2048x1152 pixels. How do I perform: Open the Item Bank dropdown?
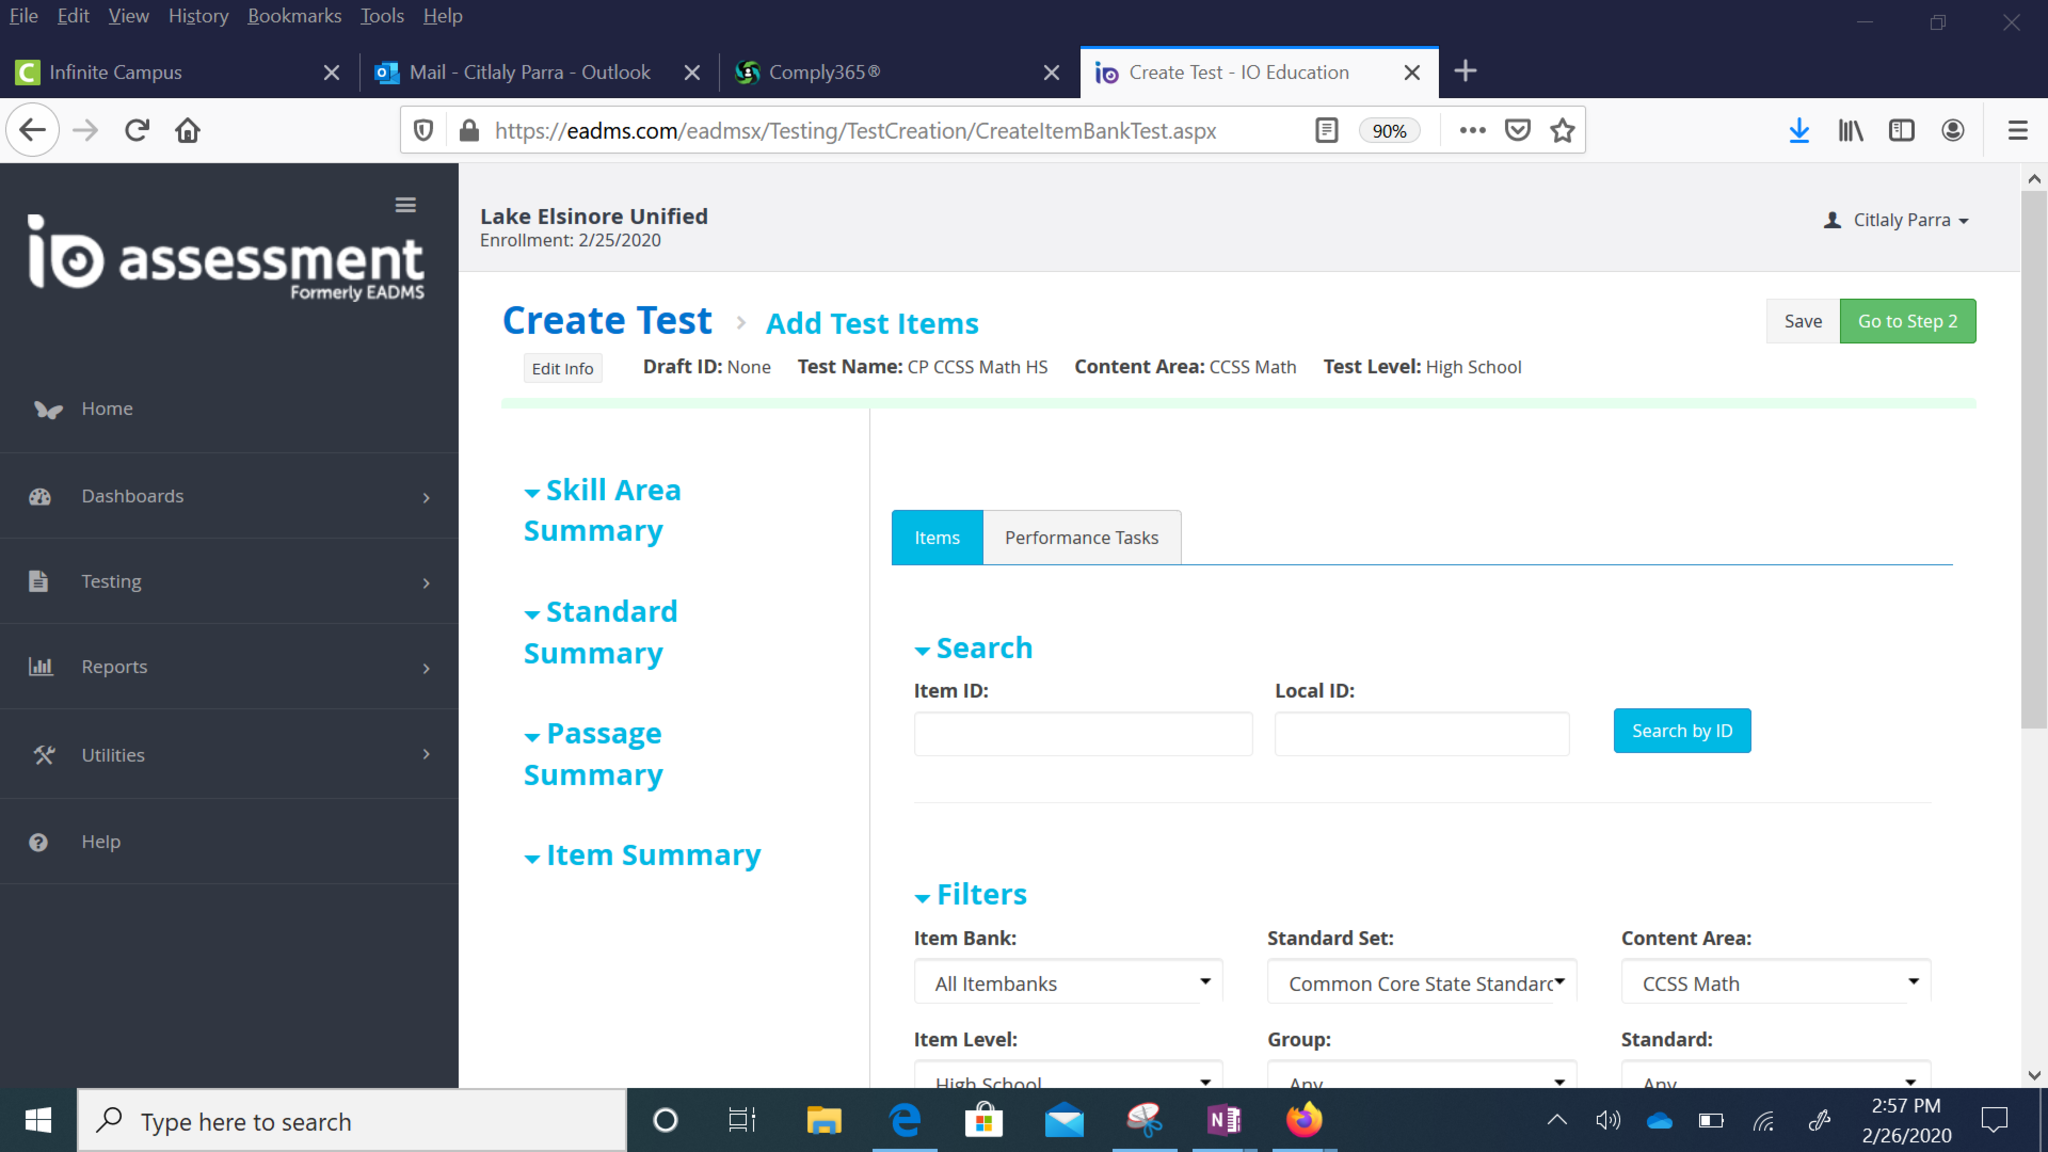click(1068, 983)
